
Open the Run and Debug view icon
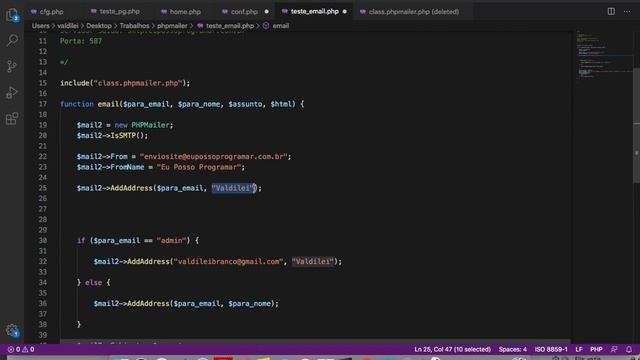point(12,93)
